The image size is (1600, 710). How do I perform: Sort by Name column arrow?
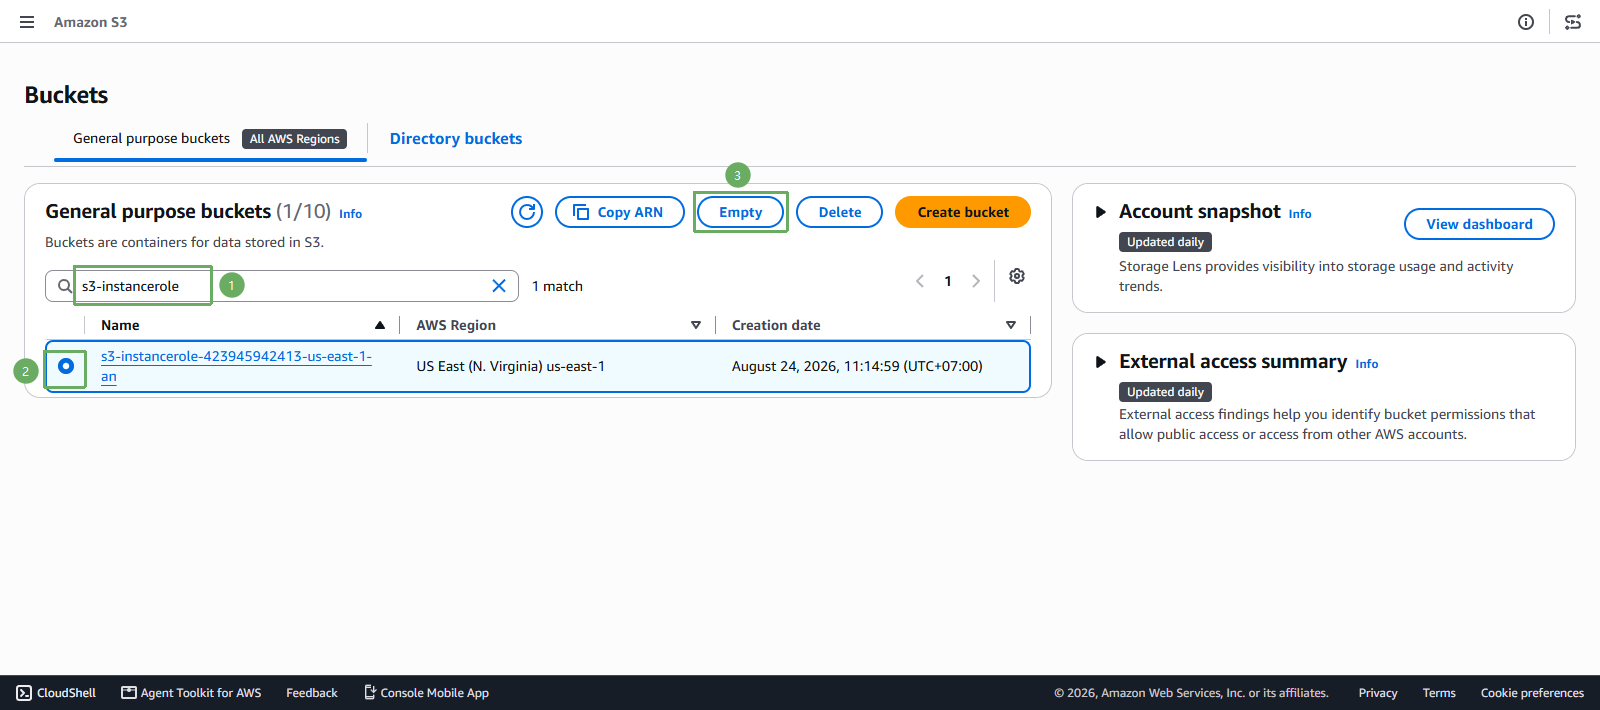(x=380, y=325)
